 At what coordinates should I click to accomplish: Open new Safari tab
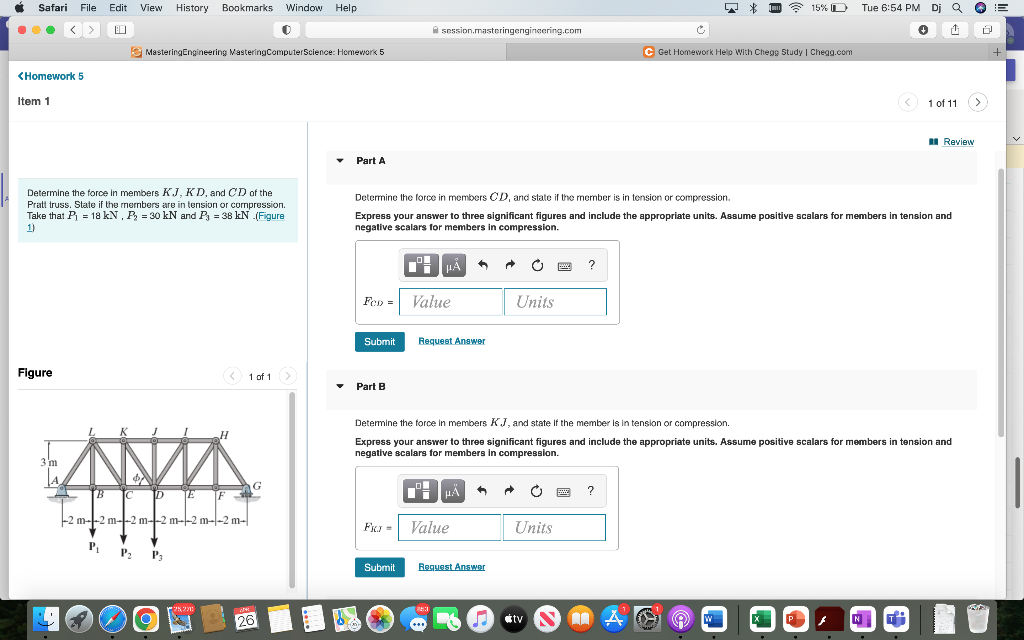pos(997,52)
